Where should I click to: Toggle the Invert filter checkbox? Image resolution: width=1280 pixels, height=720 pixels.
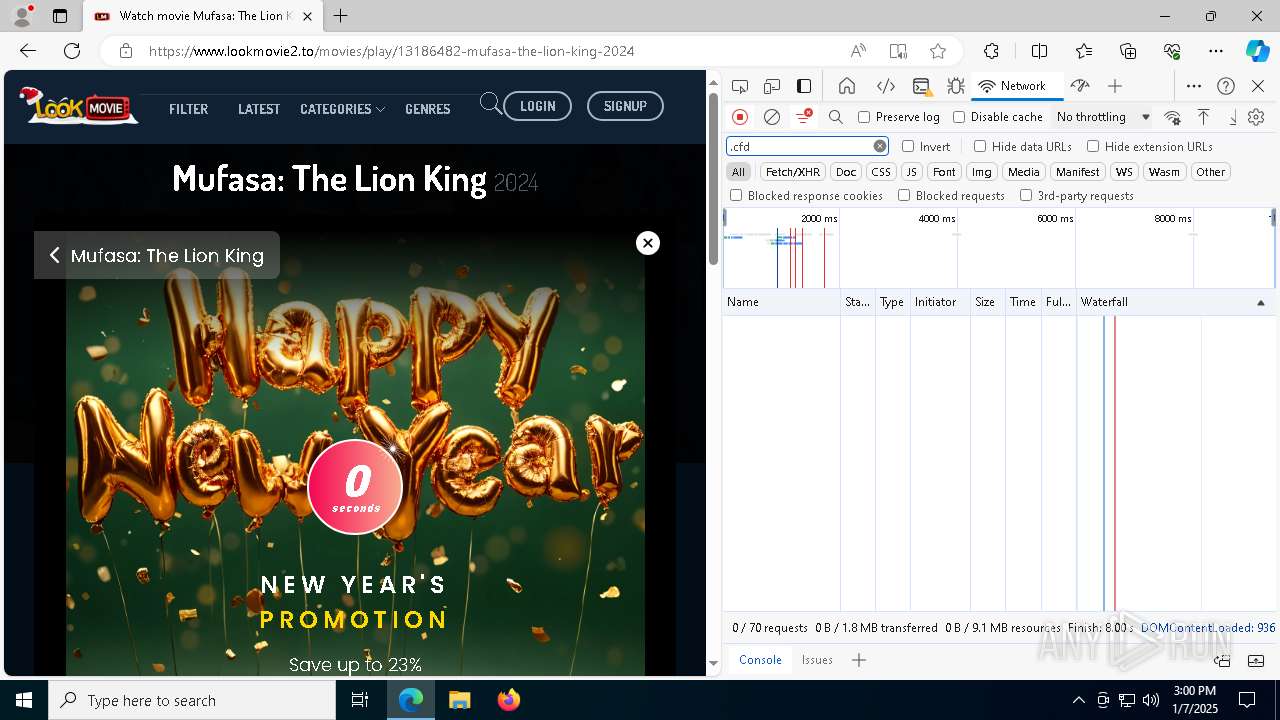(908, 146)
